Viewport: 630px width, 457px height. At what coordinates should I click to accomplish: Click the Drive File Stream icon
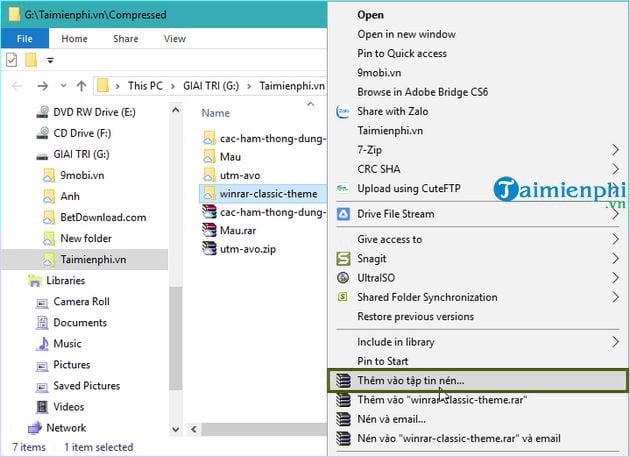343,214
